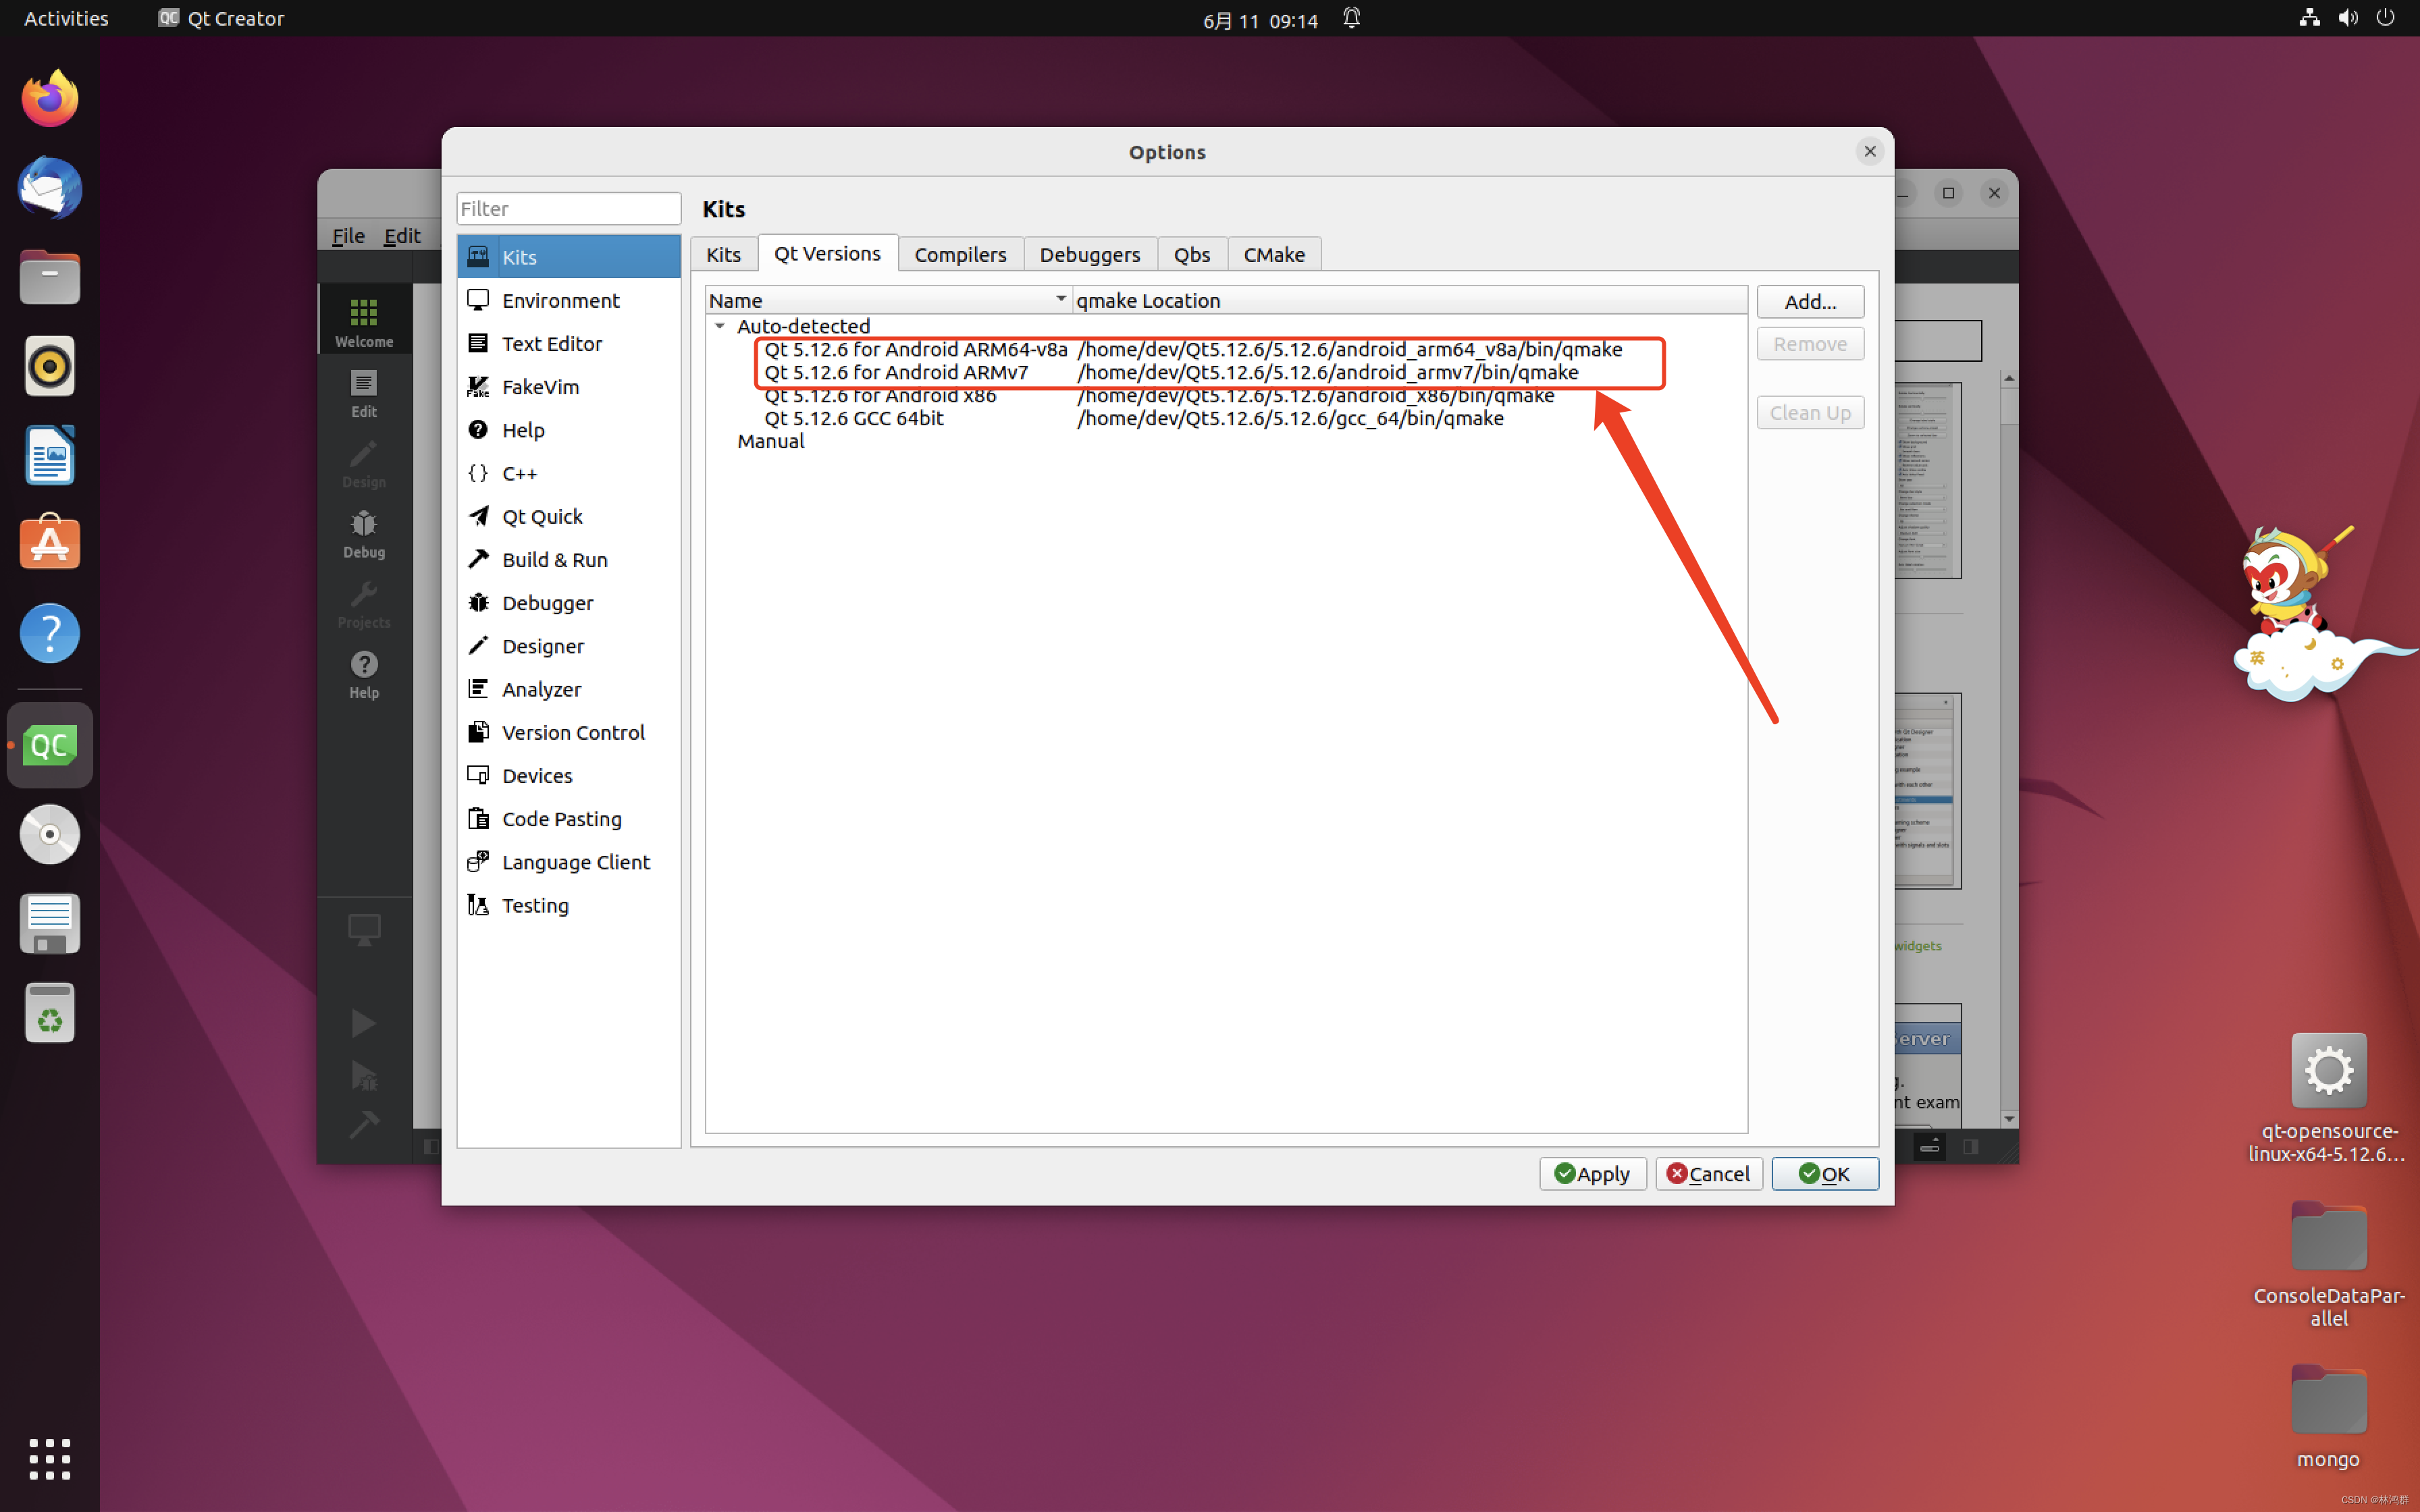The height and width of the screenshot is (1512, 2420).
Task: Switch to Welcome mode in Qt Creator
Action: 364,322
